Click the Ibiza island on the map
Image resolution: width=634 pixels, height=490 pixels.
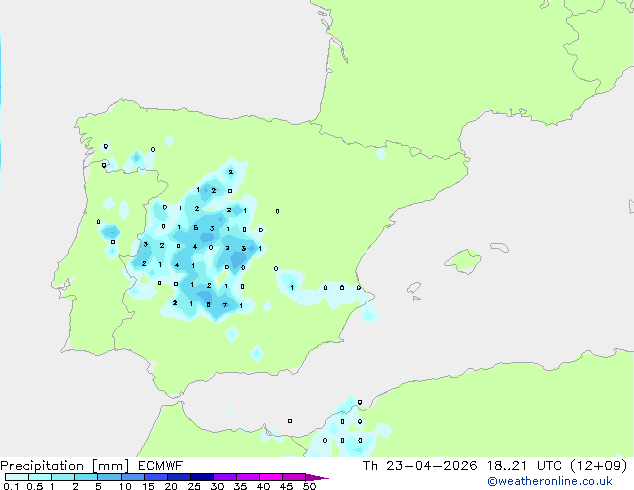(413, 288)
